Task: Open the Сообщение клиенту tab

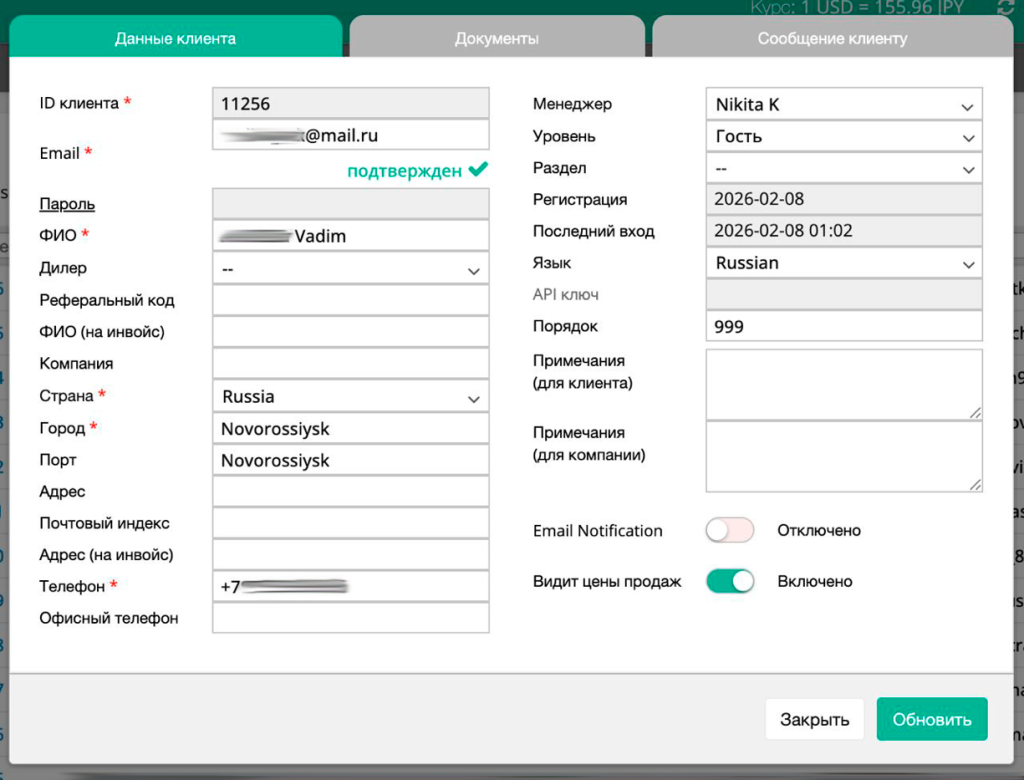Action: (x=832, y=39)
